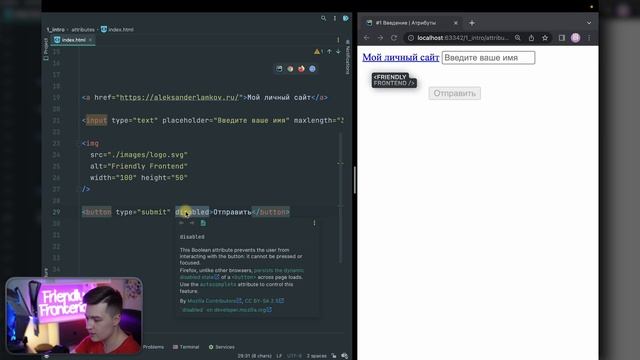Screen dimensions: 640x360
Task: Change '2 spaces' indent setting
Action: pyautogui.click(x=316, y=356)
